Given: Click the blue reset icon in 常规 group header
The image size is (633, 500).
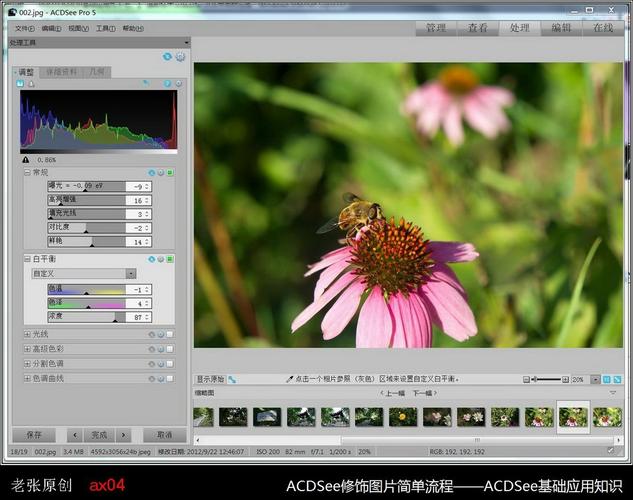Looking at the screenshot, I should [x=152, y=173].
